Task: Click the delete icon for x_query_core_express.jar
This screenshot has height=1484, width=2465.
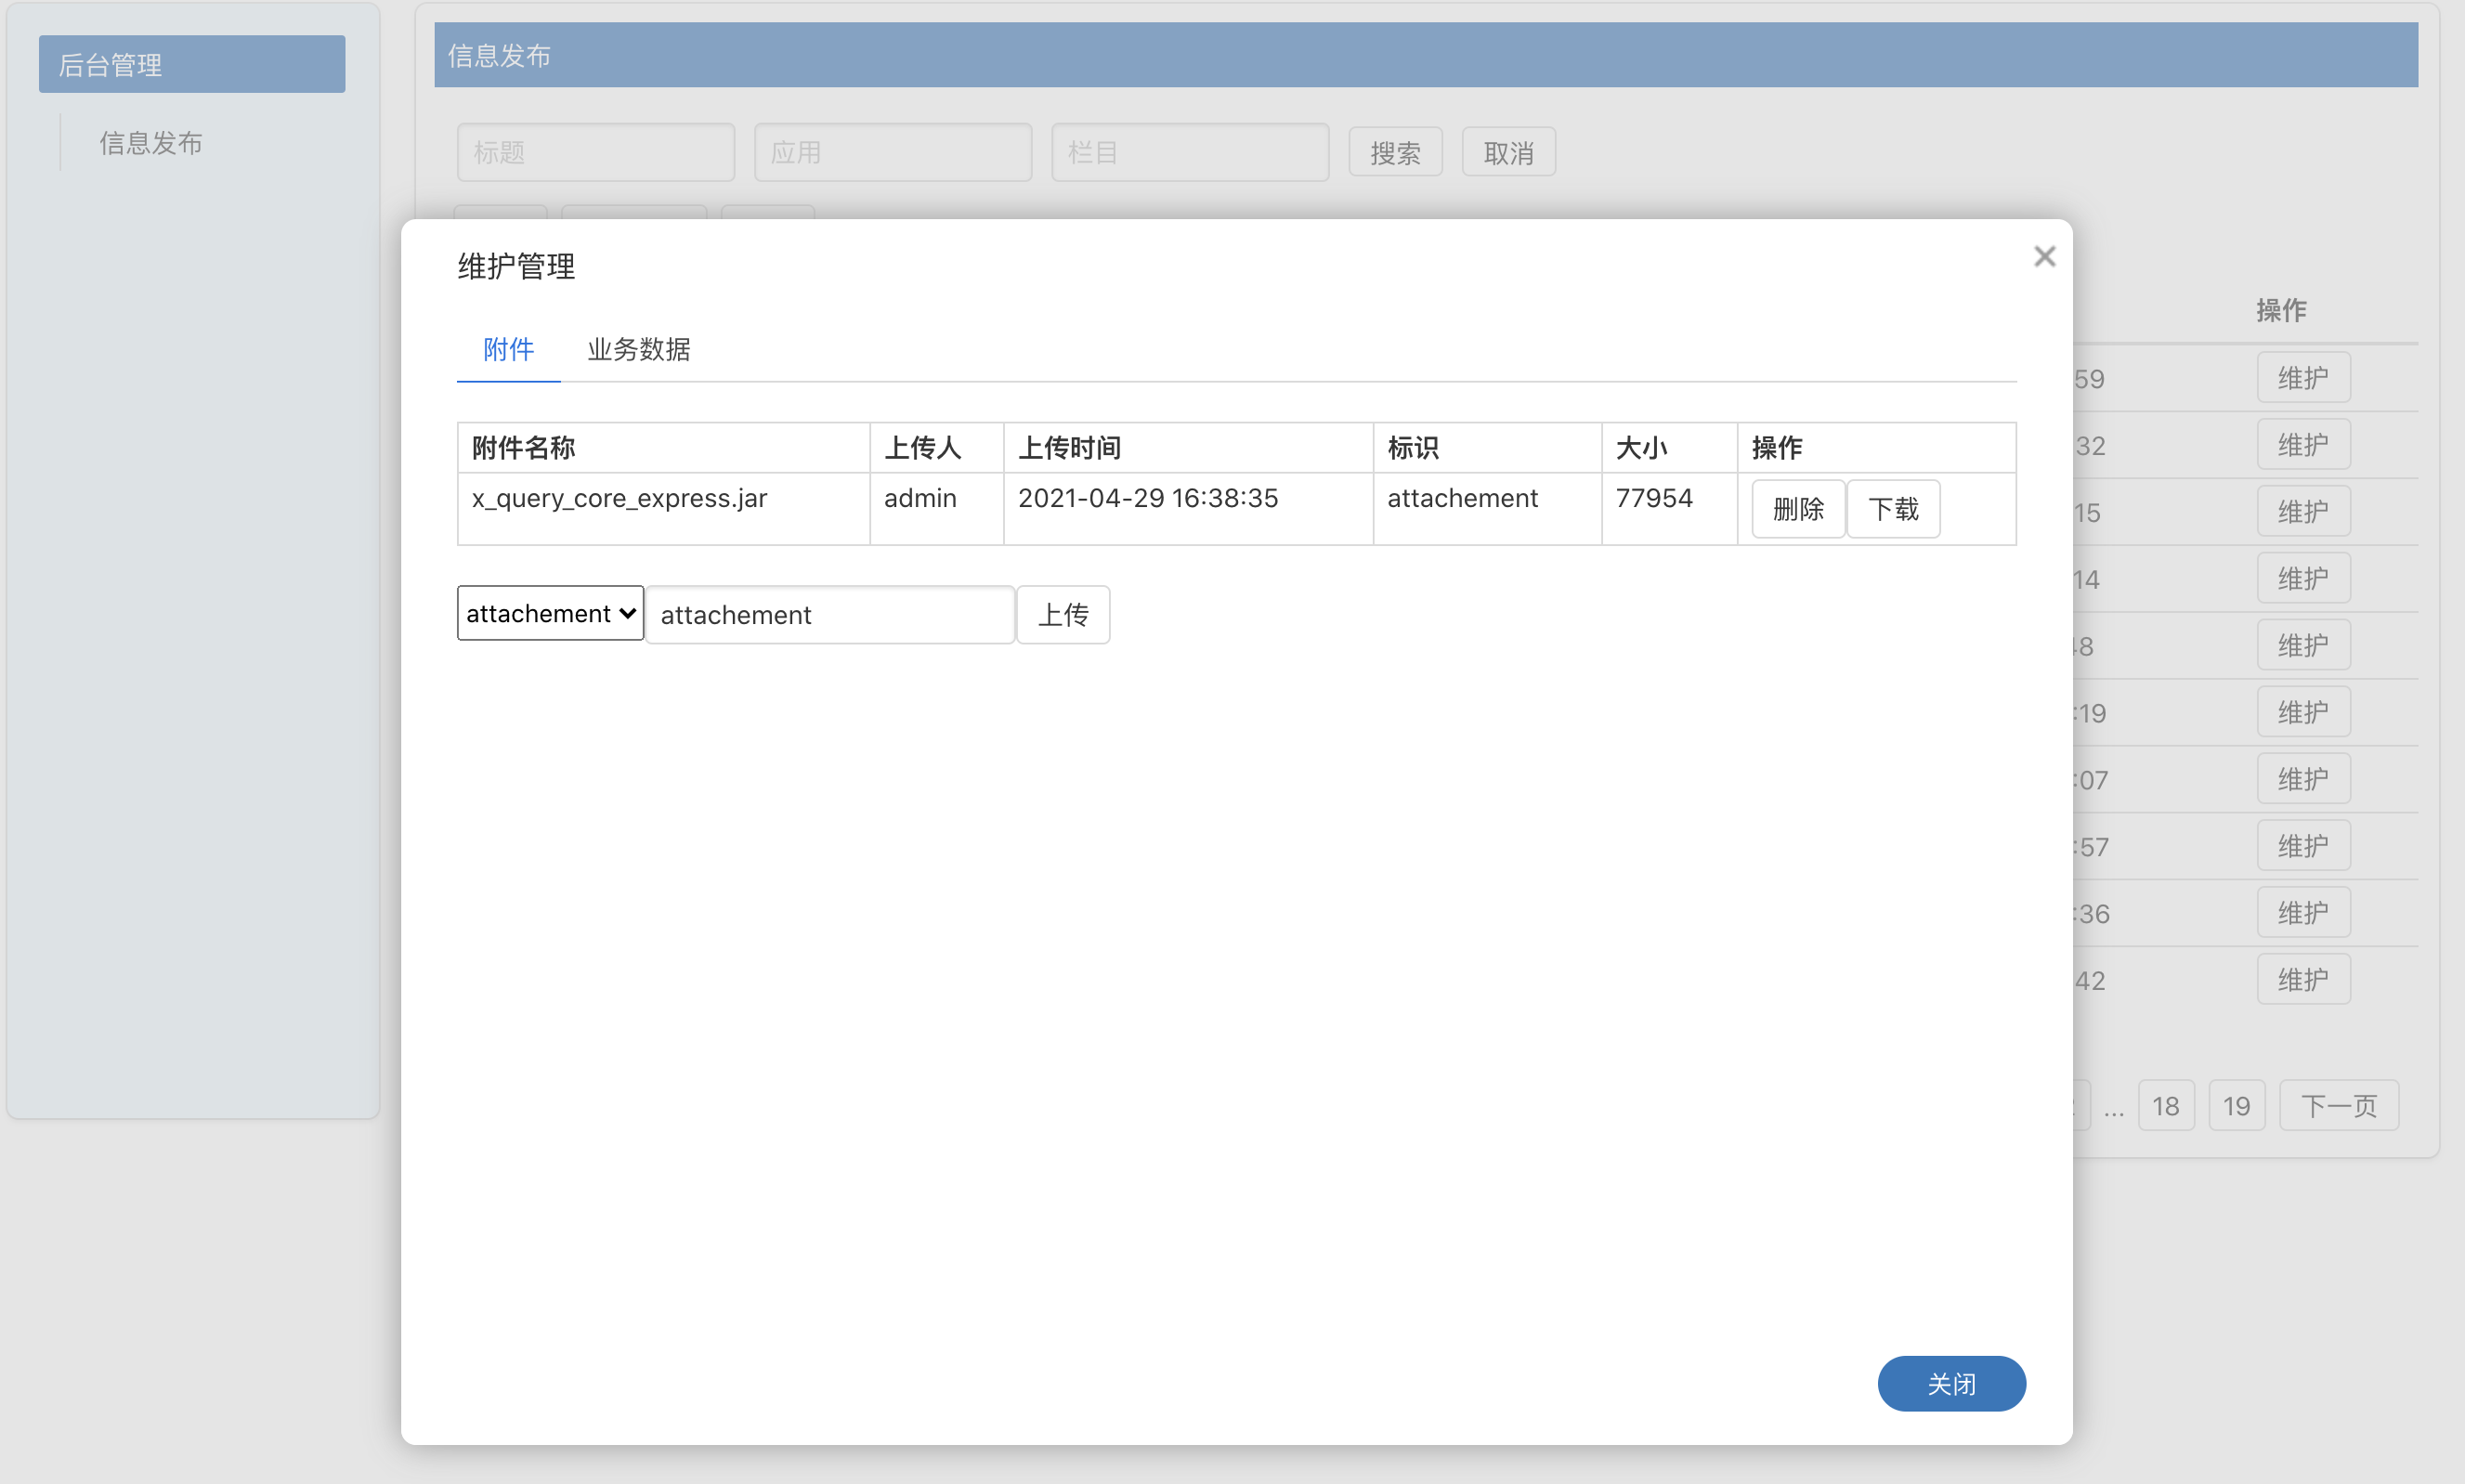Action: coord(1794,511)
